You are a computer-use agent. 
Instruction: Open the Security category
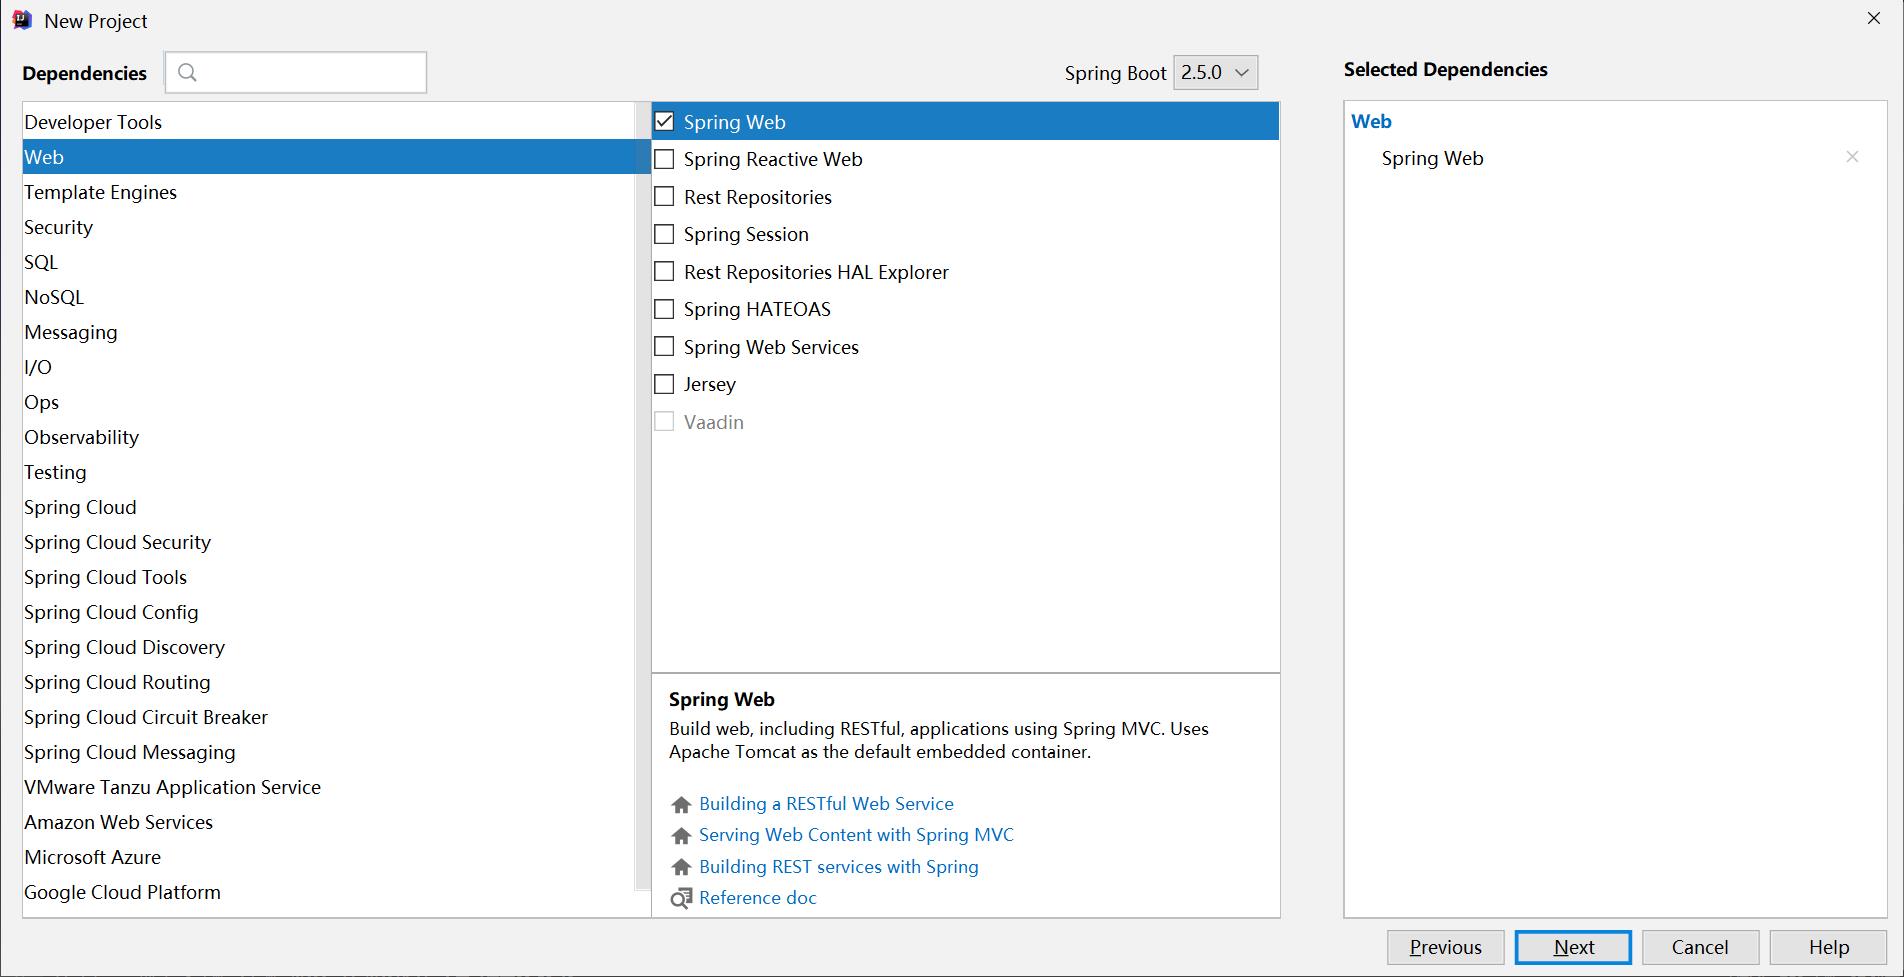[x=329, y=227]
